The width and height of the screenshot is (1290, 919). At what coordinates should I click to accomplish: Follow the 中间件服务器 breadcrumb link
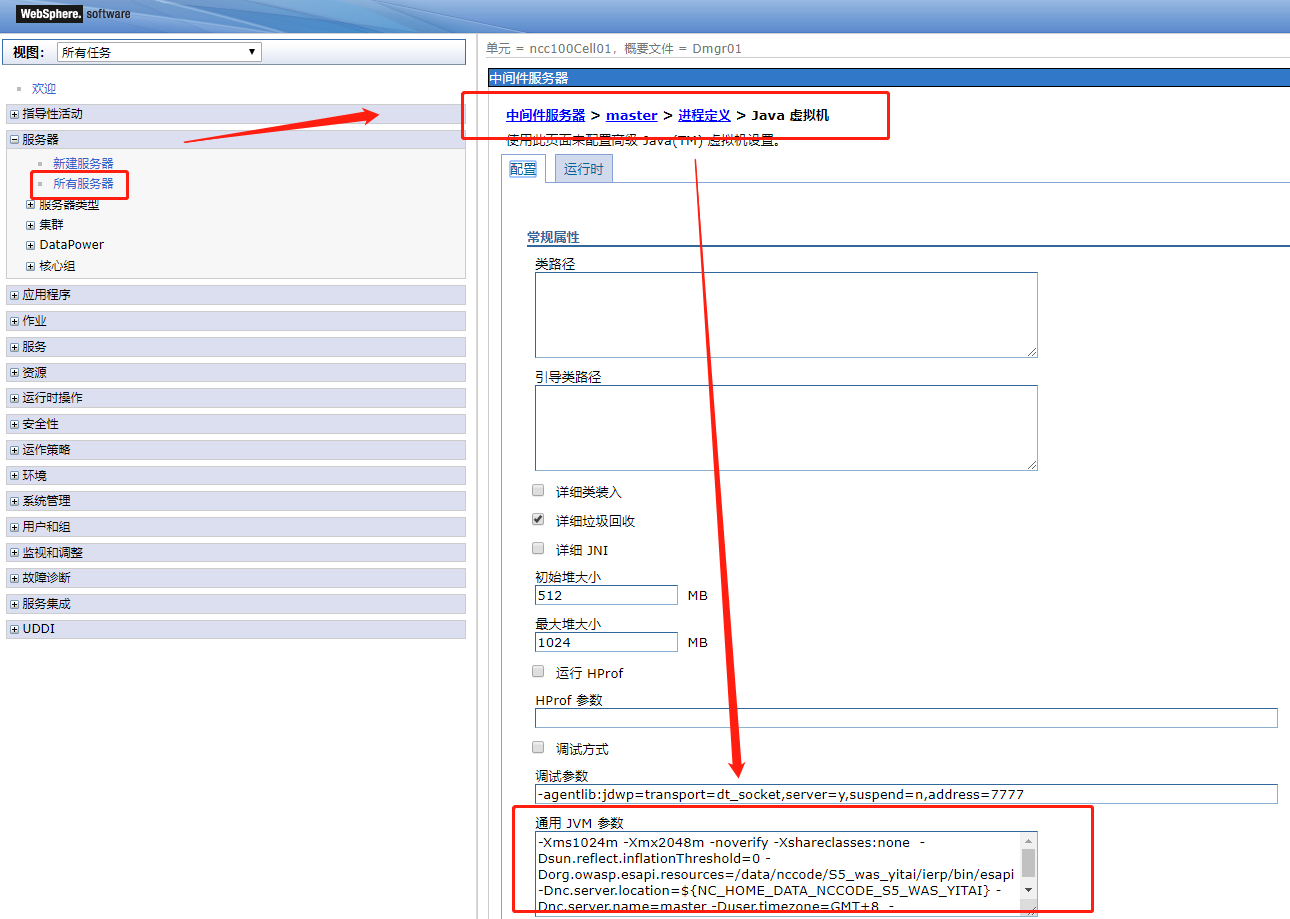click(x=545, y=115)
